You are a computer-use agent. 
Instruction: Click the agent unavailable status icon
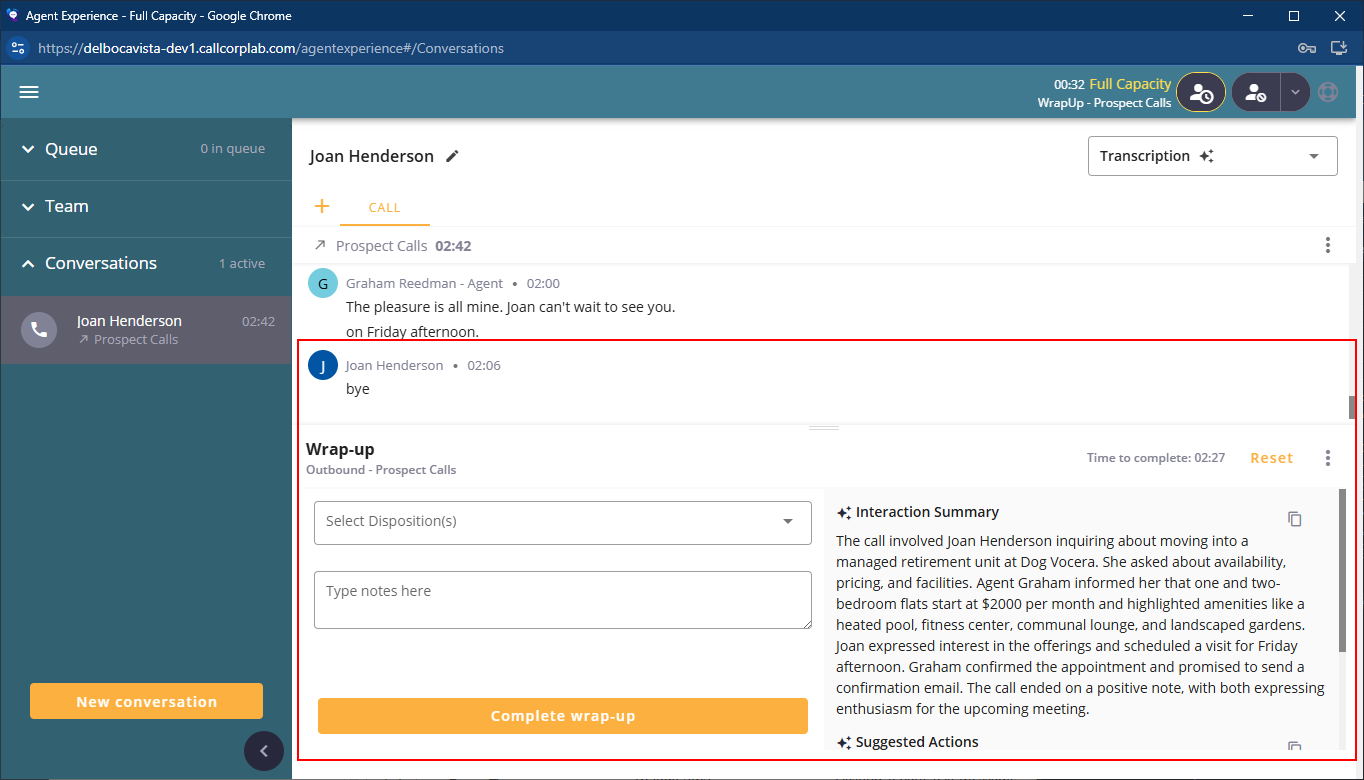tap(1256, 92)
